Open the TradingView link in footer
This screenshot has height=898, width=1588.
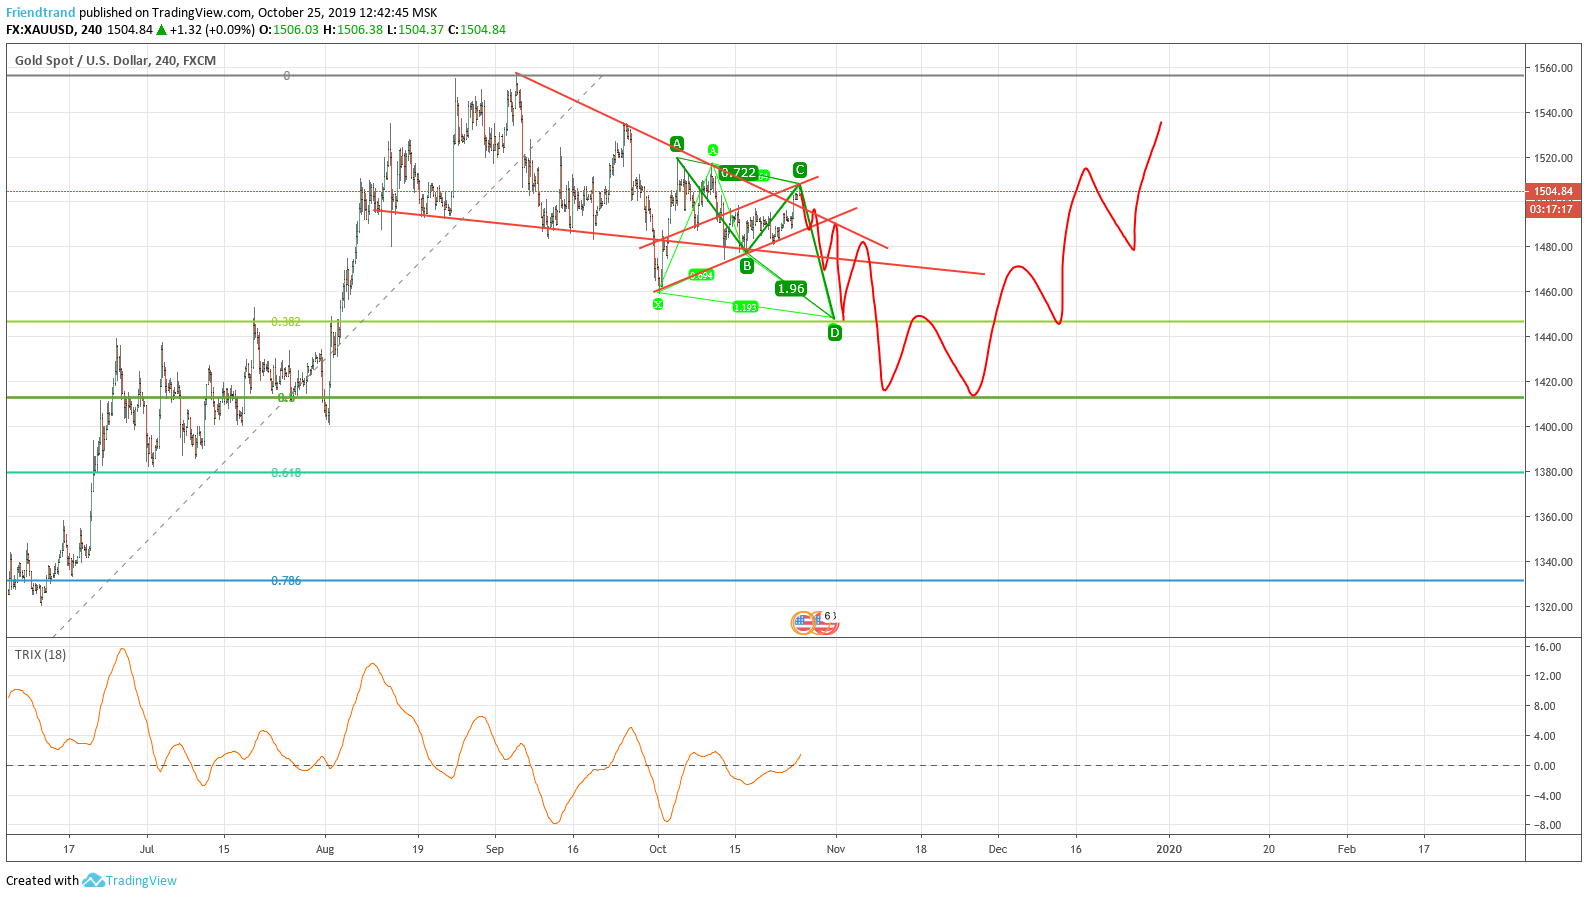pos(141,880)
